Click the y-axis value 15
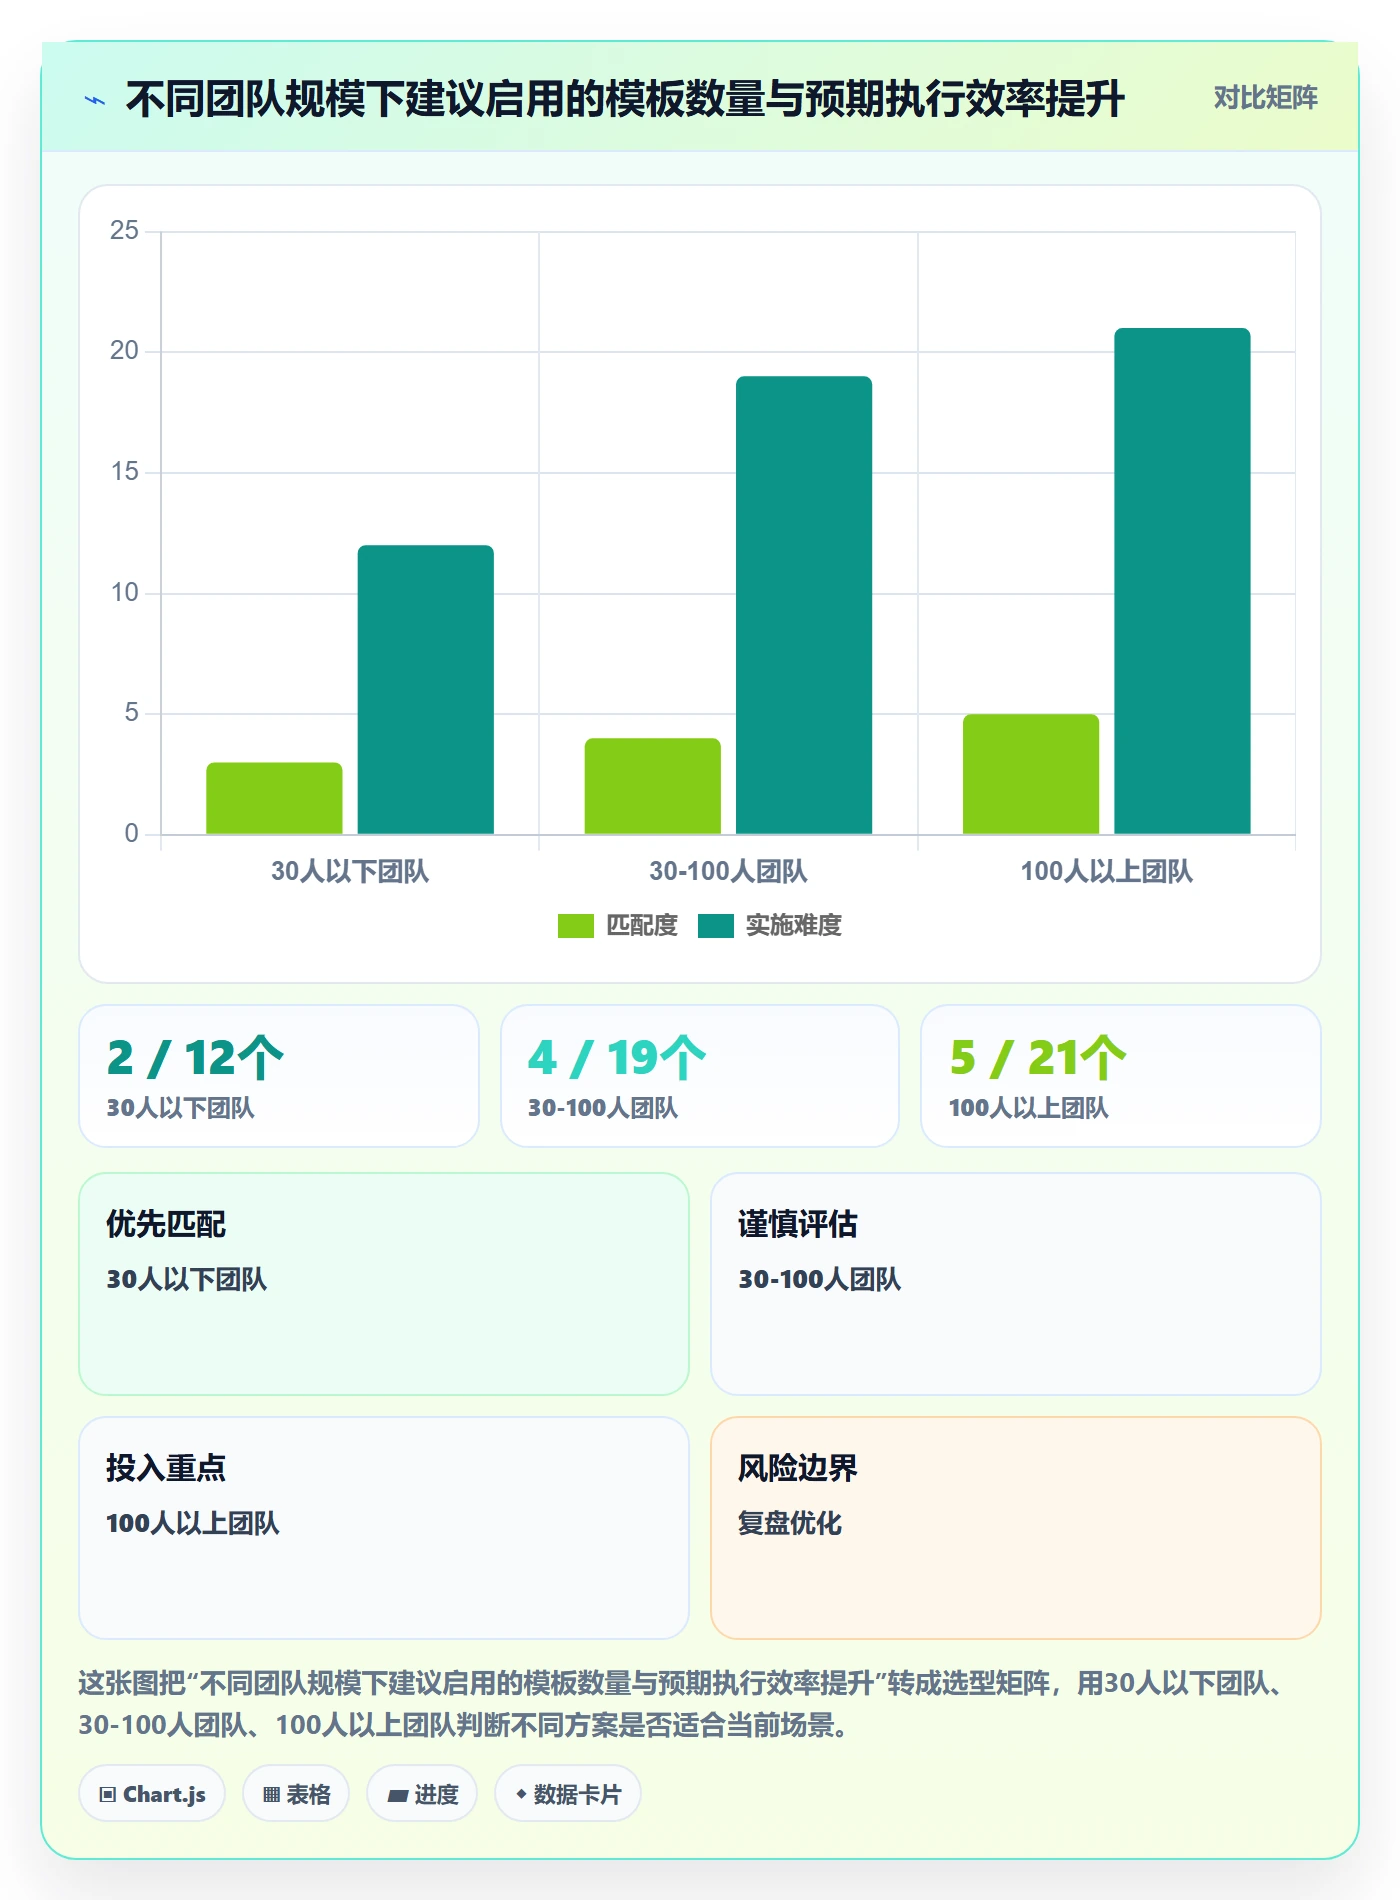Screen dimensions: 1400x1900 pyautogui.click(x=124, y=472)
